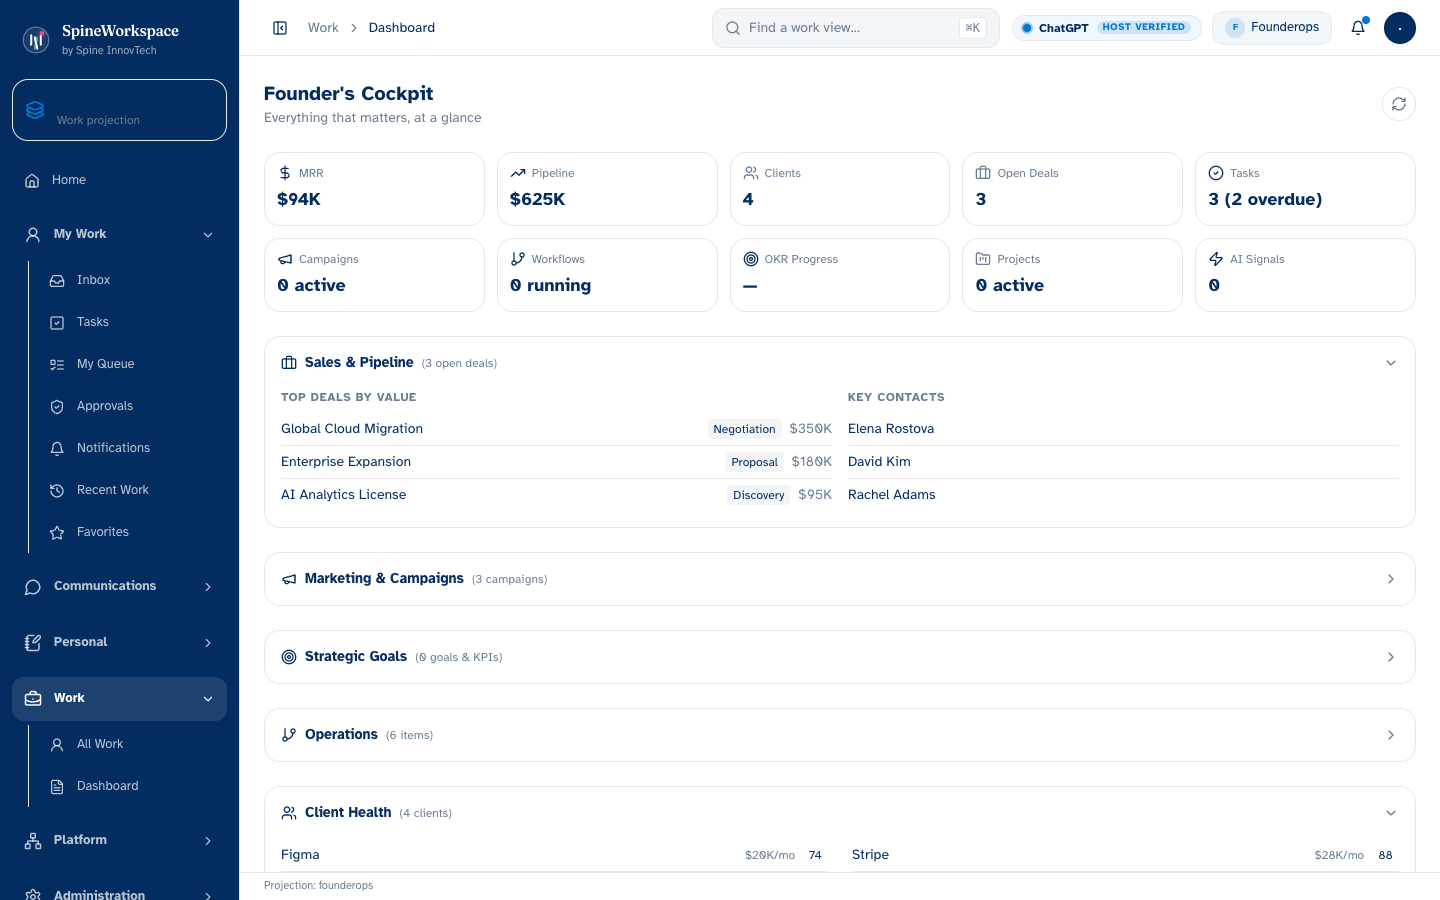This screenshot has width=1440, height=900.
Task: Refresh the Founder's Cockpit dashboard
Action: [x=1399, y=104]
